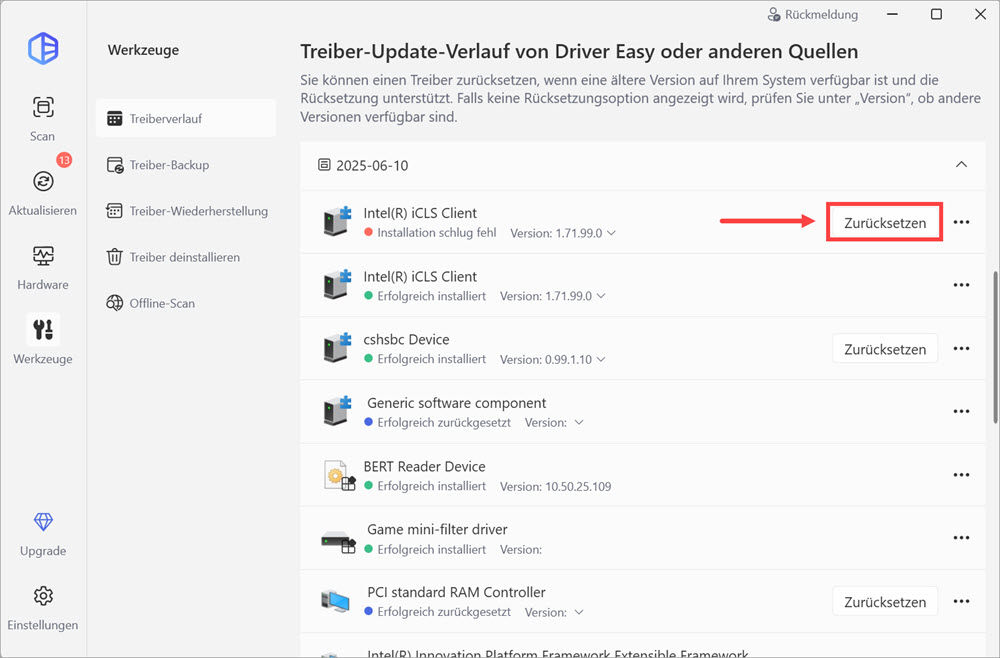Viewport: 1000px width, 658px height.
Task: Expand version dropdown of installed iCLS Client
Action: click(x=601, y=296)
